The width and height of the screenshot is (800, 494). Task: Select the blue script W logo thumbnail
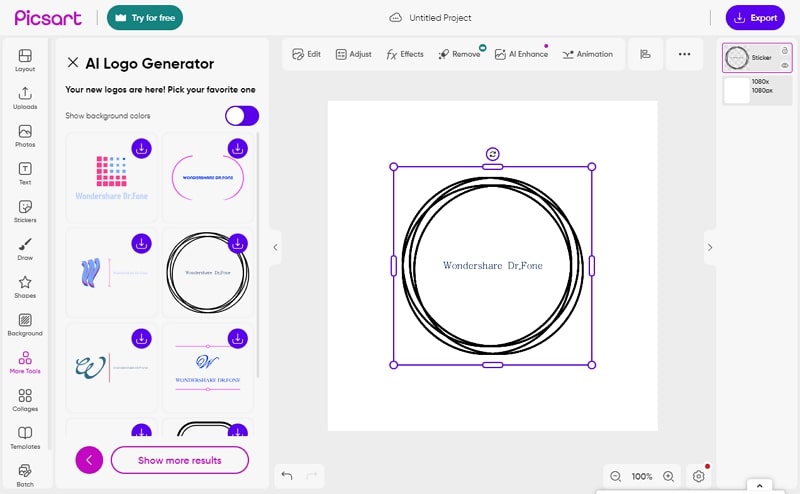(x=208, y=368)
